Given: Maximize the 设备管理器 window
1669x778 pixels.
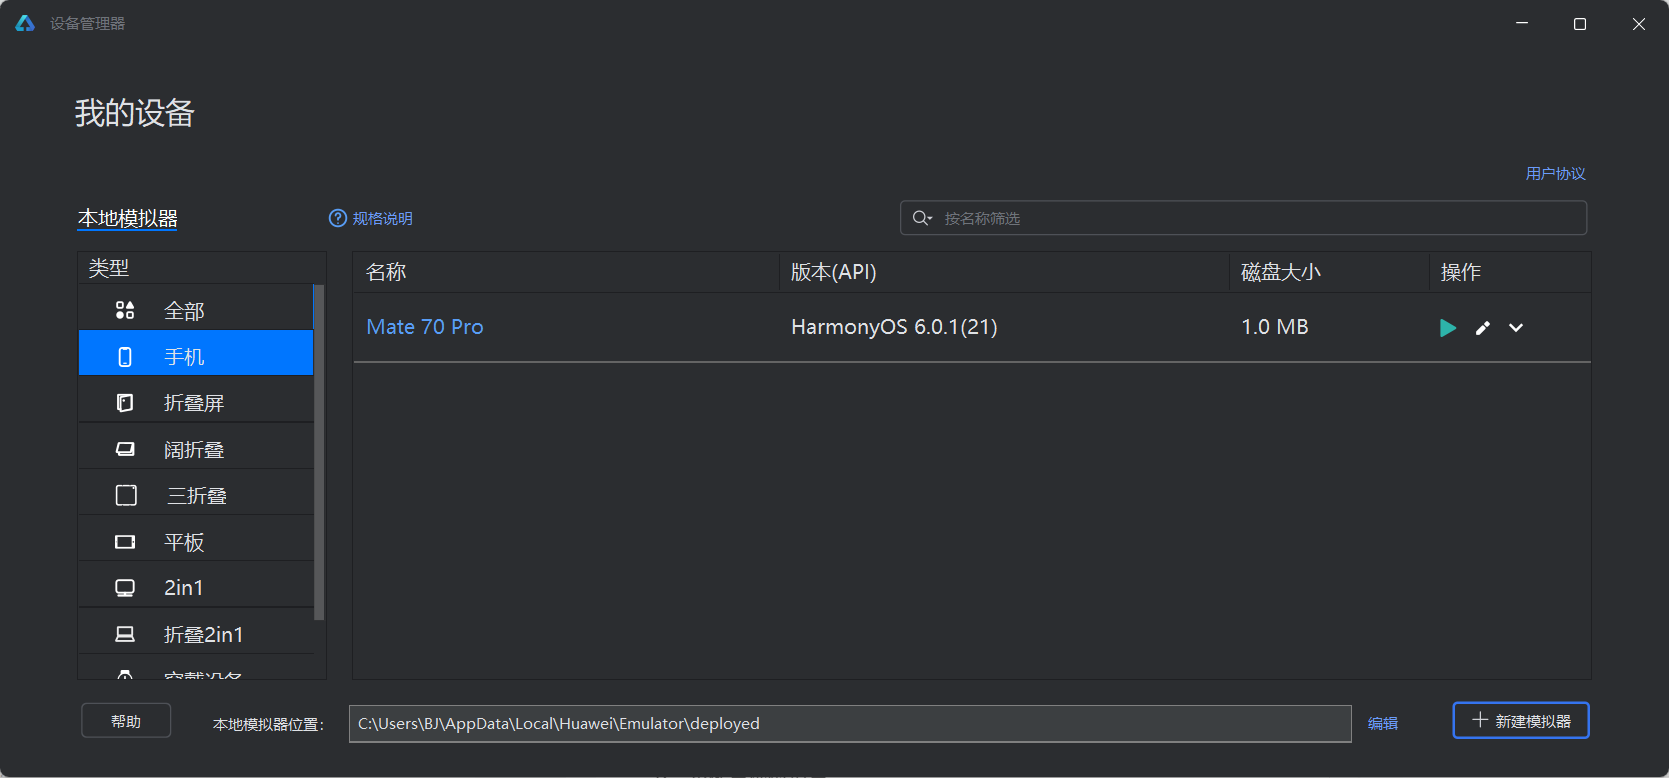Looking at the screenshot, I should pyautogui.click(x=1580, y=23).
